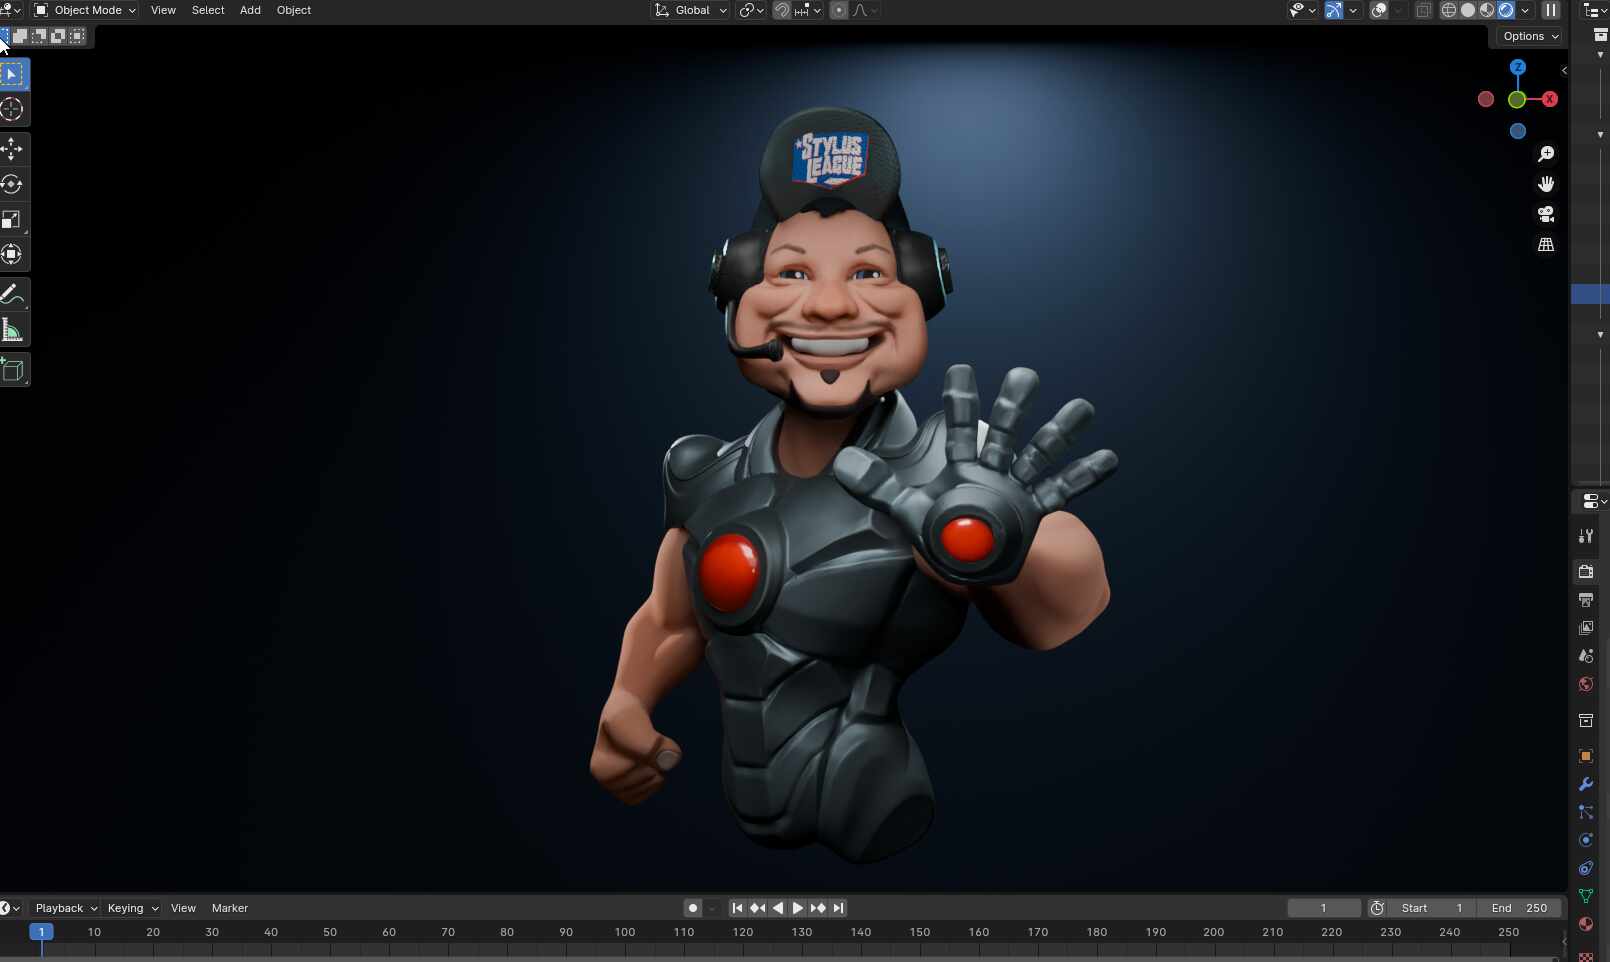Viewport: 1610px width, 962px height.
Task: Open the Global transform orientation dropdown
Action: [x=691, y=10]
